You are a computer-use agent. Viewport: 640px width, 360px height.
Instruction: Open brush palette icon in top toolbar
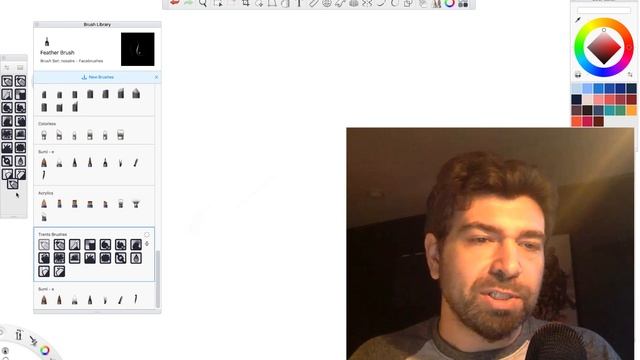[x=436, y=3]
